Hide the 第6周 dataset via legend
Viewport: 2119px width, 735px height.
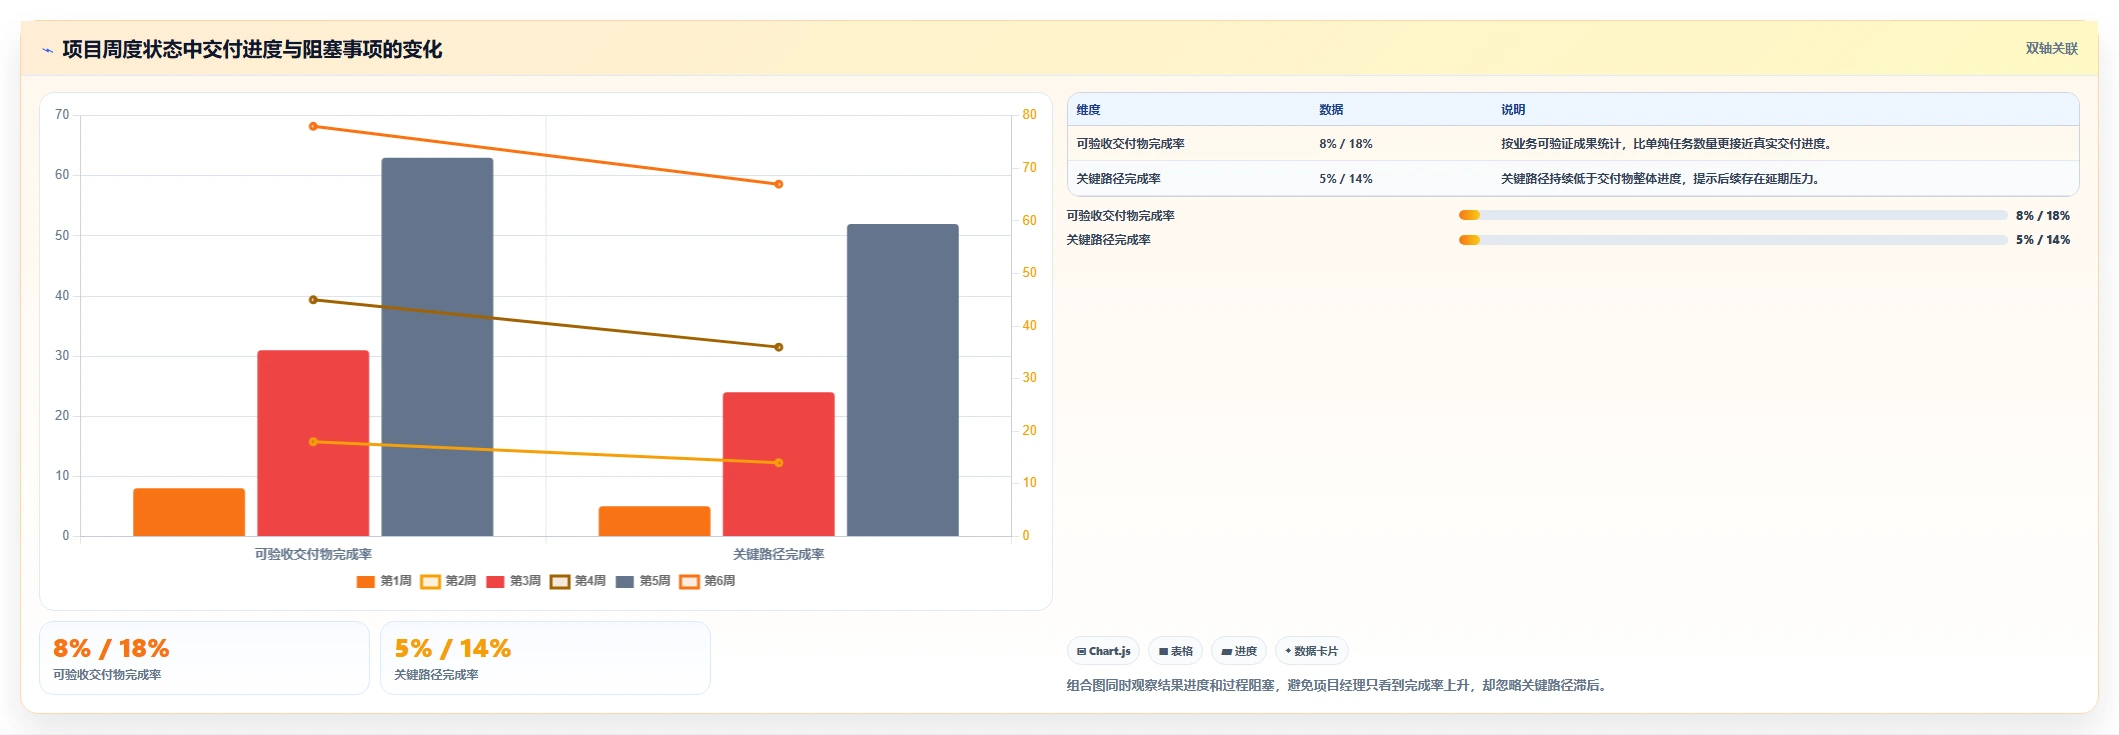click(x=707, y=581)
